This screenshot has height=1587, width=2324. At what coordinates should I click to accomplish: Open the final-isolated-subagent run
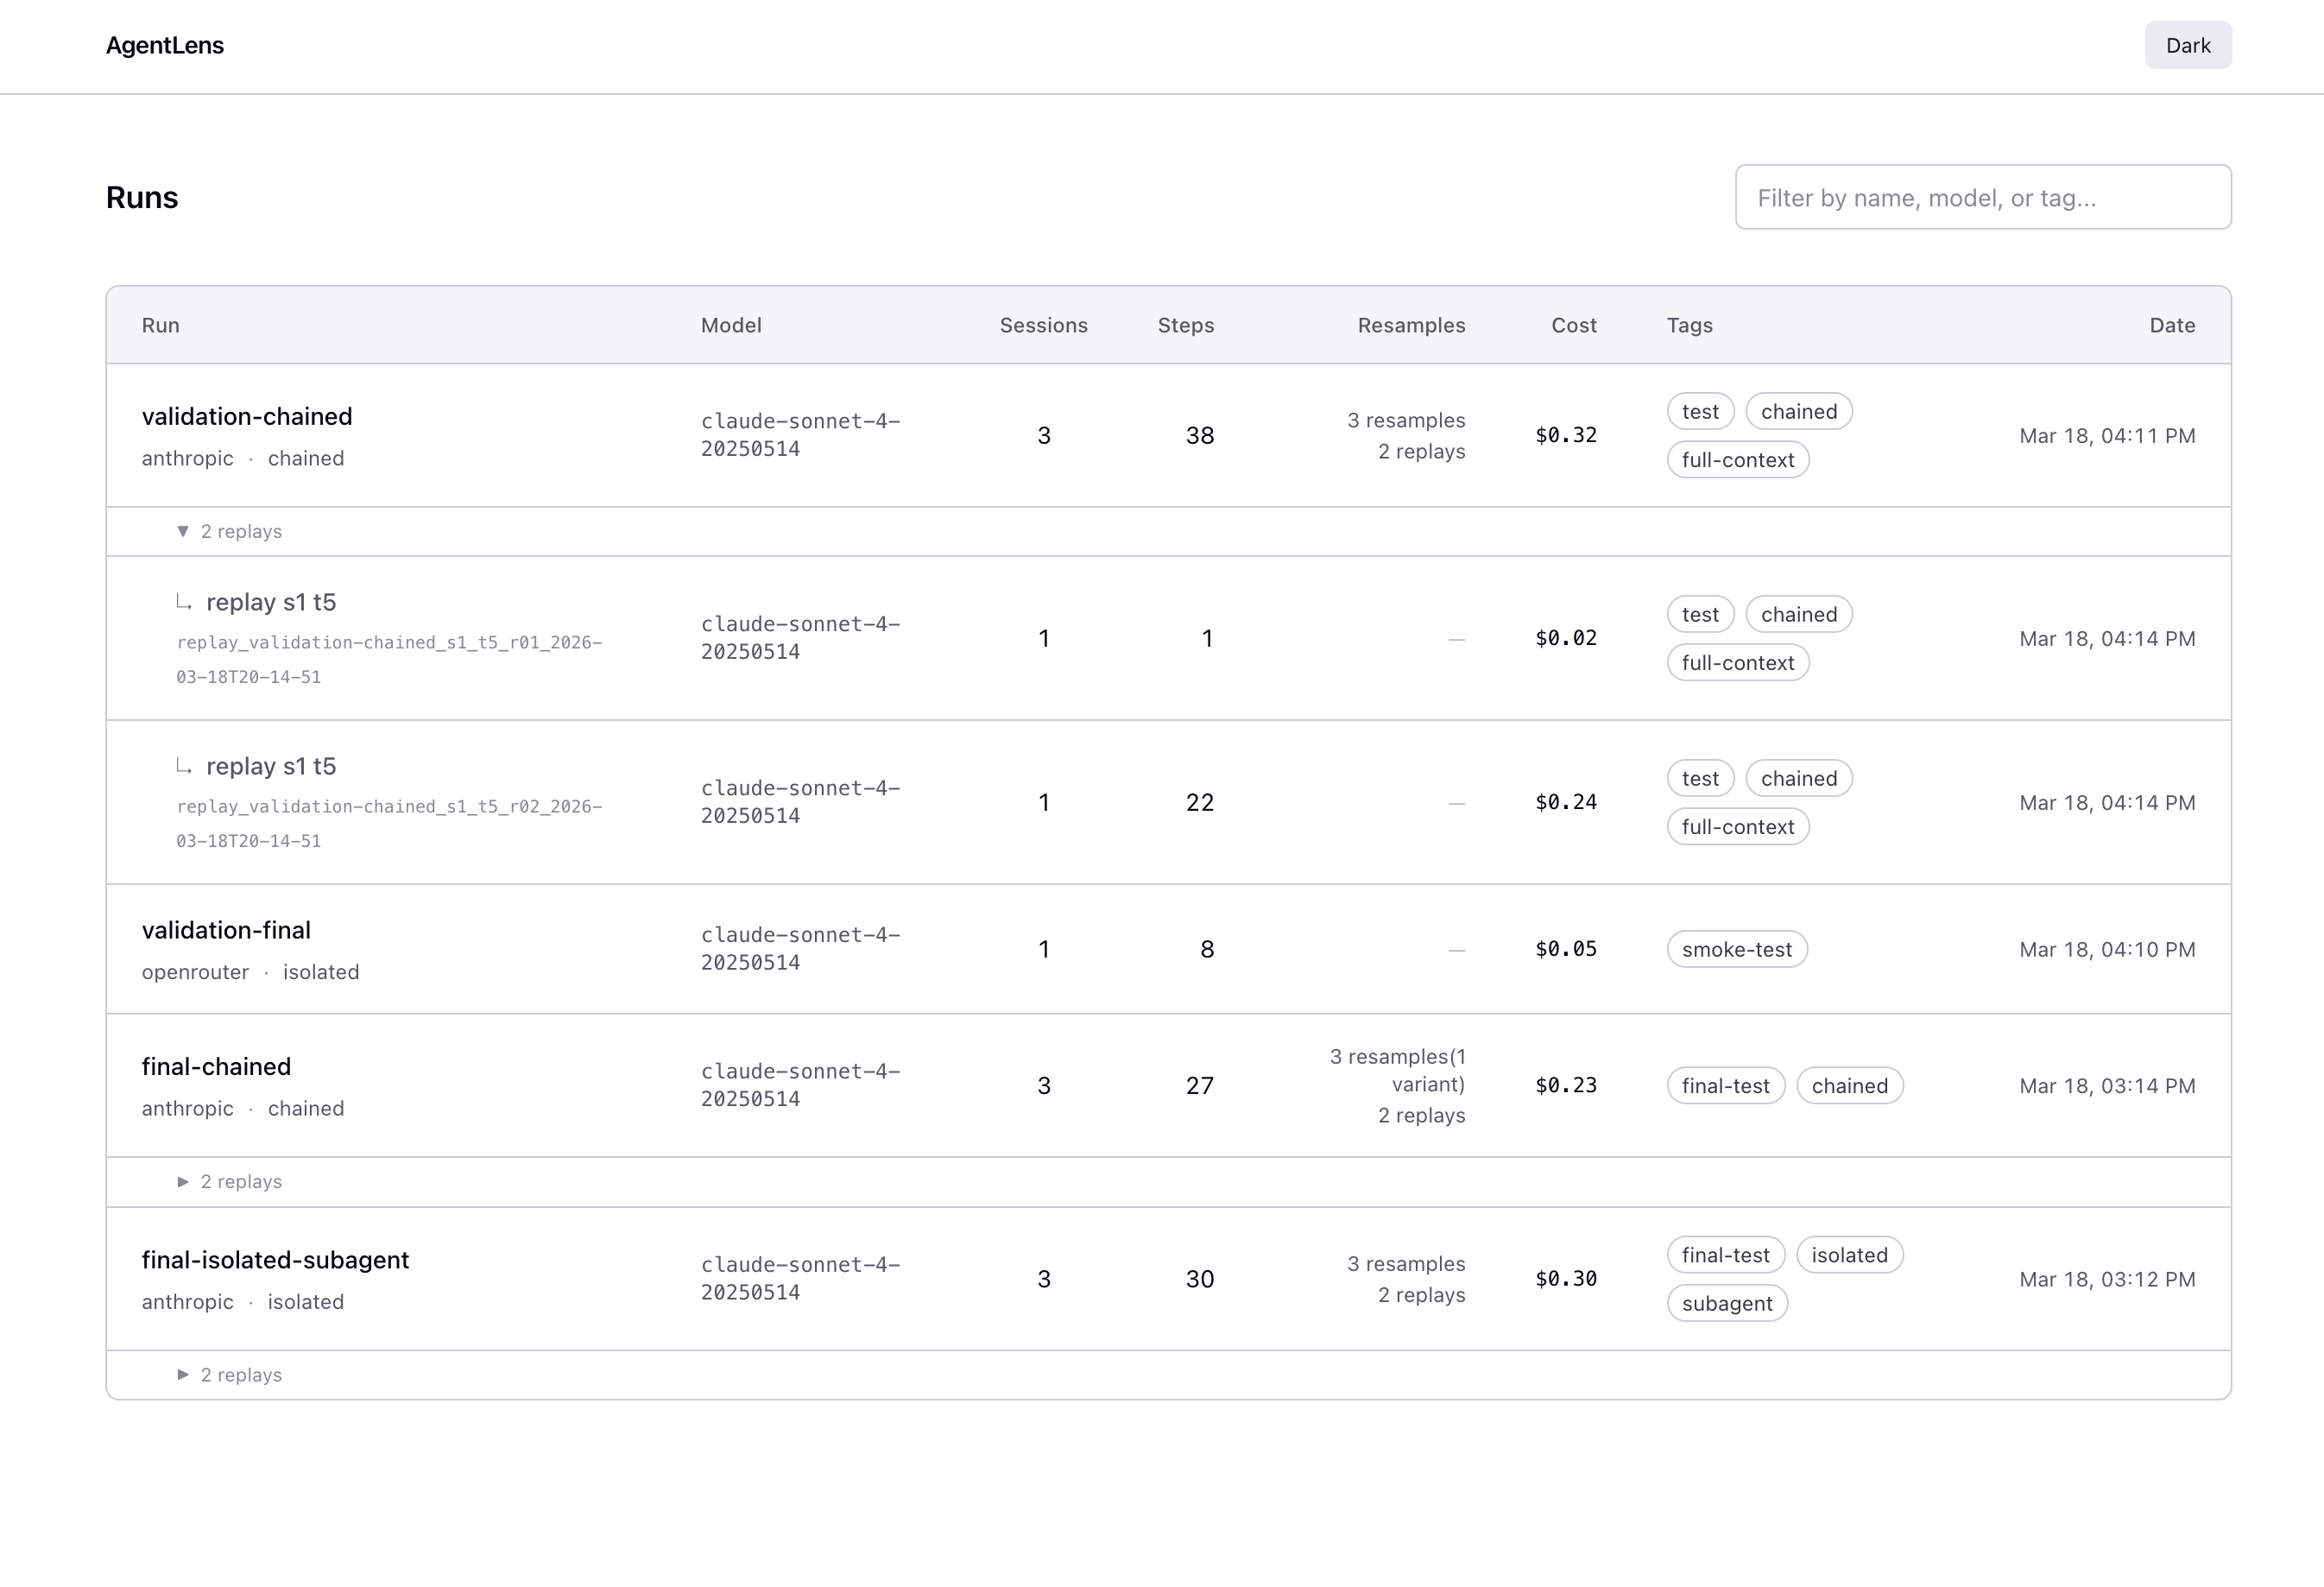[275, 1259]
